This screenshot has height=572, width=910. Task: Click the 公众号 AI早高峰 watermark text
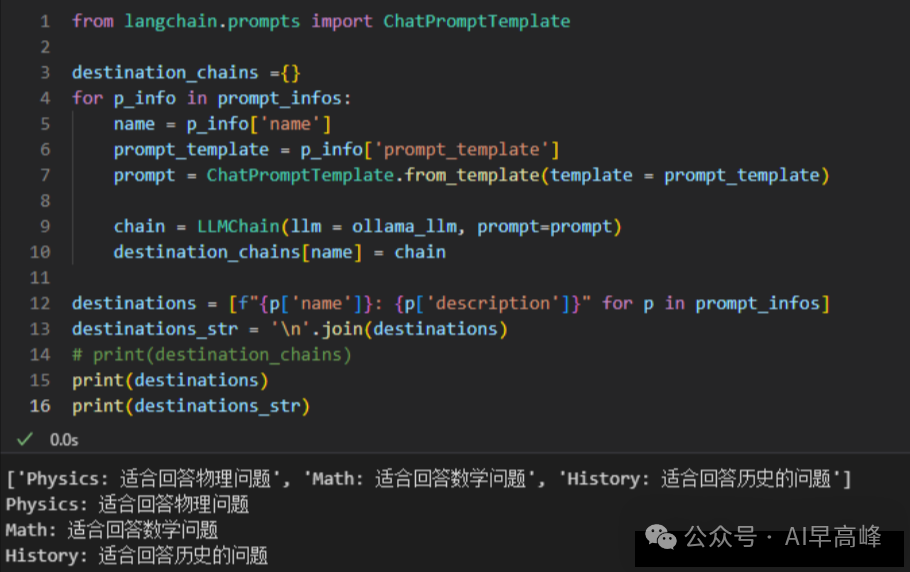(783, 537)
